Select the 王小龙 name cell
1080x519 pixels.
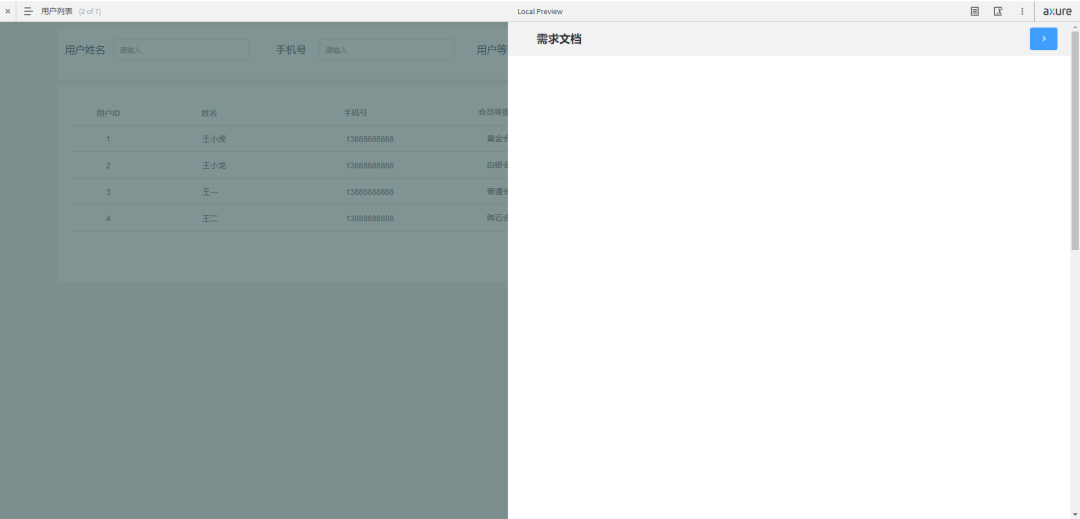pyautogui.click(x=214, y=165)
